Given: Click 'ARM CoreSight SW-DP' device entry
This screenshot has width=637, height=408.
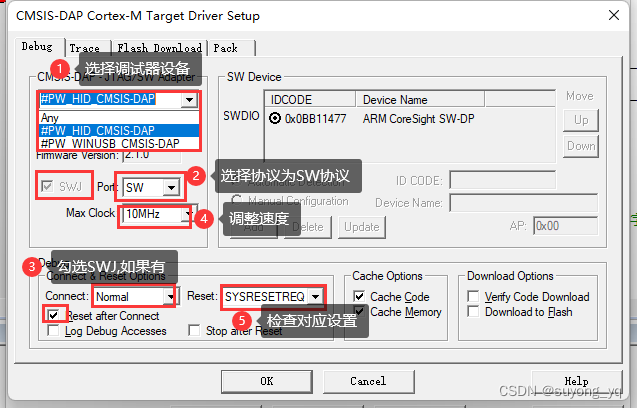Looking at the screenshot, I should click(x=418, y=119).
